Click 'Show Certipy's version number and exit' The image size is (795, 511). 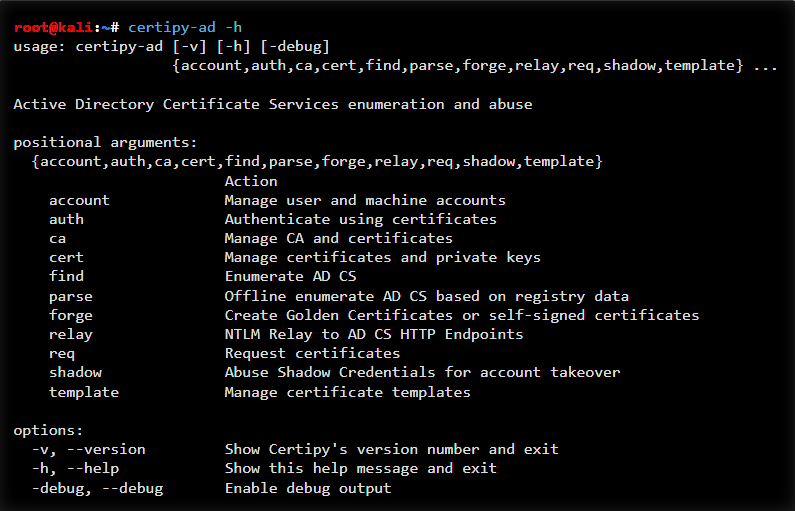point(391,449)
